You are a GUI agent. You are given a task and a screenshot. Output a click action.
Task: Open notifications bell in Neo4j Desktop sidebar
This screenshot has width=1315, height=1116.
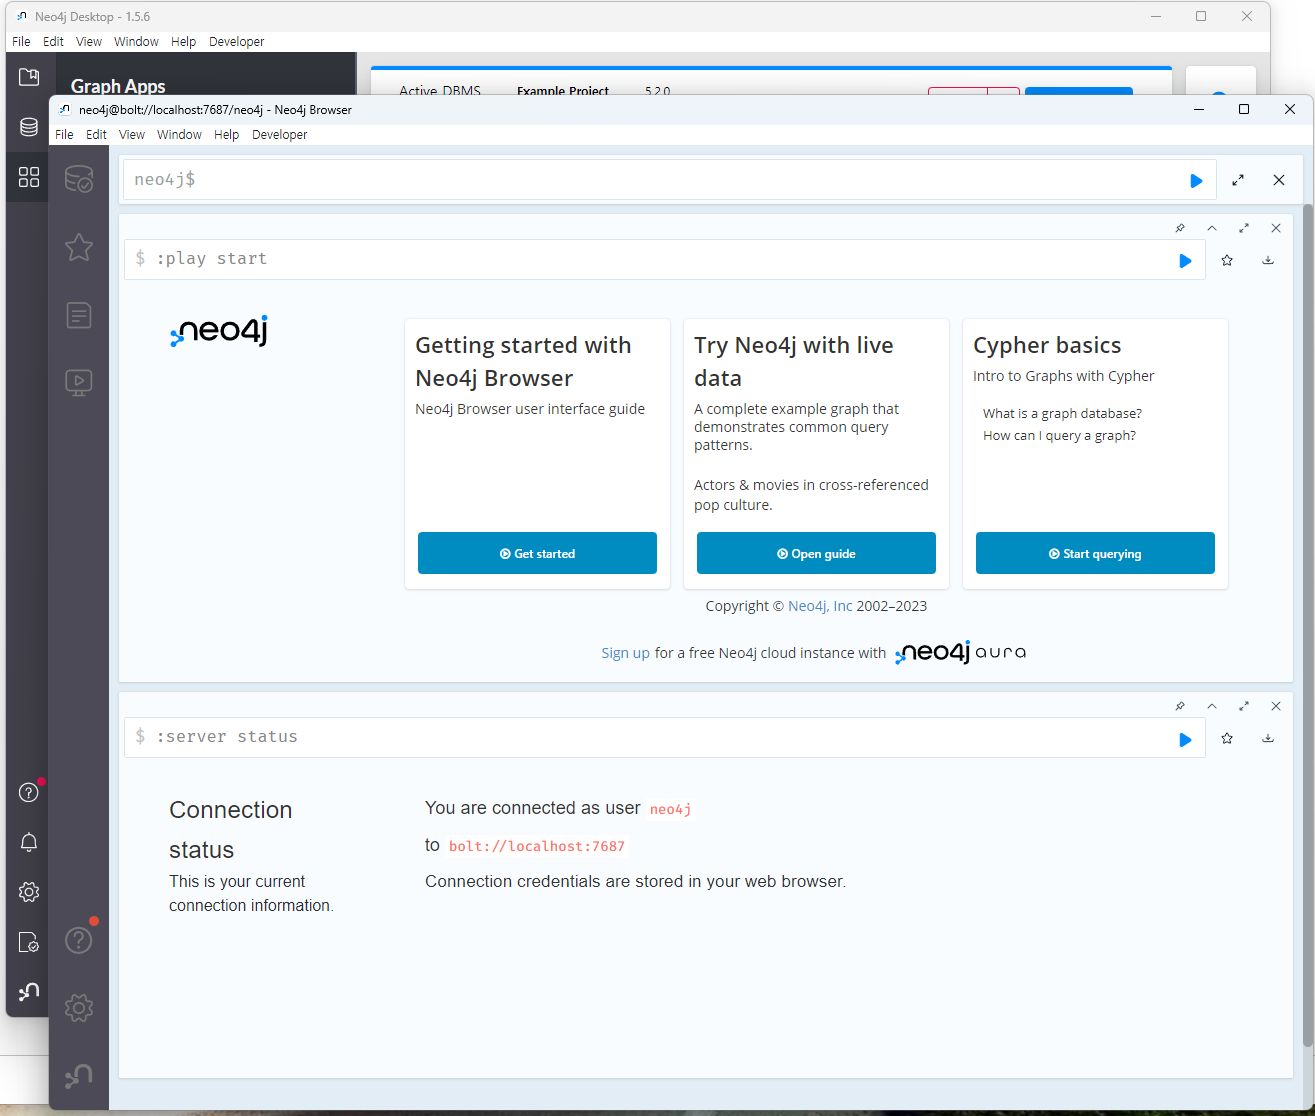coord(29,842)
